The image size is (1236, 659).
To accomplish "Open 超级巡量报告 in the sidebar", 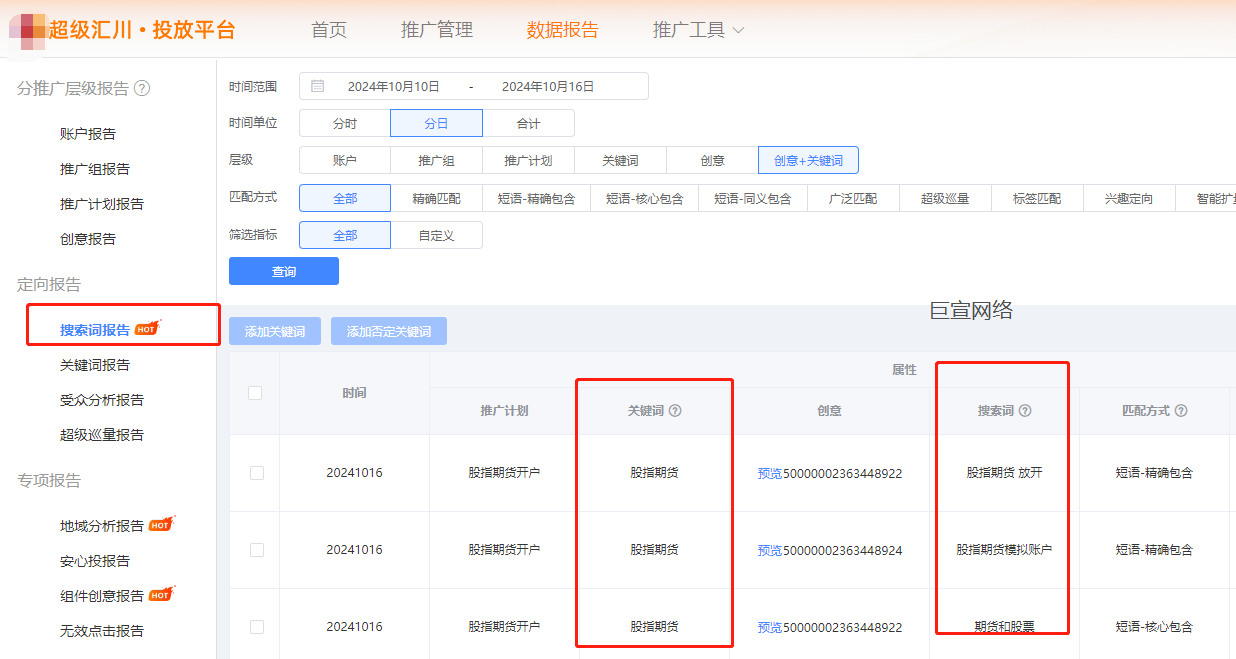I will [x=102, y=435].
